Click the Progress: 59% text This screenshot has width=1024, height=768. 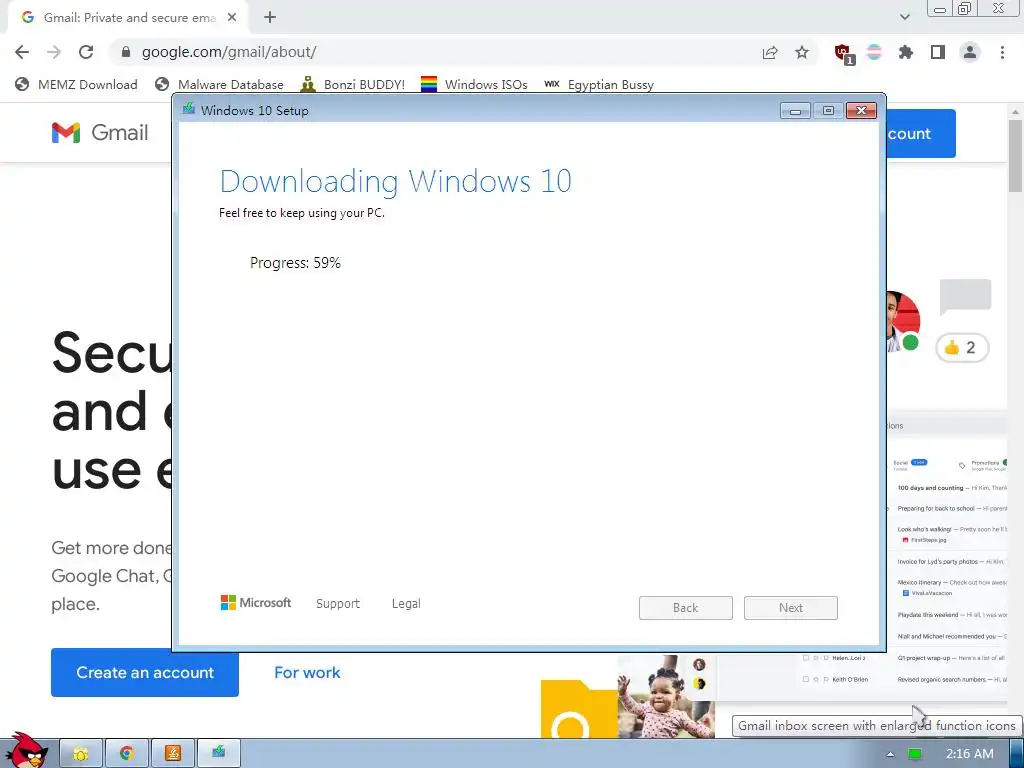[295, 263]
